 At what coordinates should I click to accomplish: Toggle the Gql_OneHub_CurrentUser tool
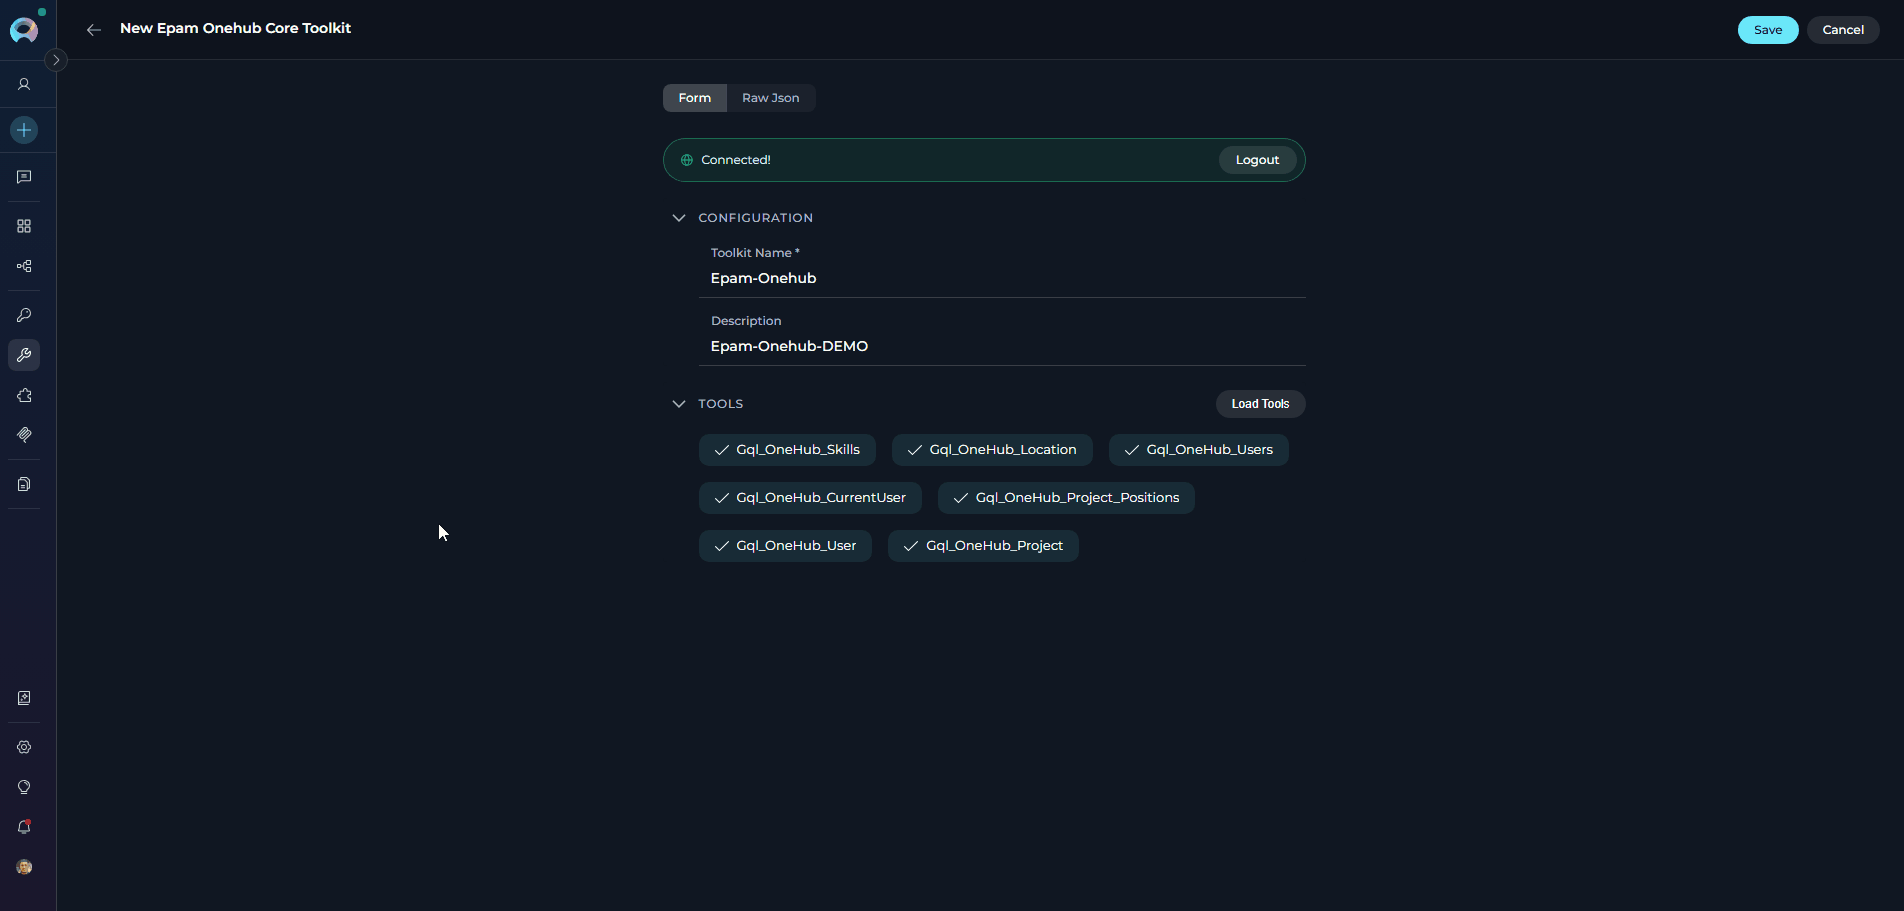point(810,498)
